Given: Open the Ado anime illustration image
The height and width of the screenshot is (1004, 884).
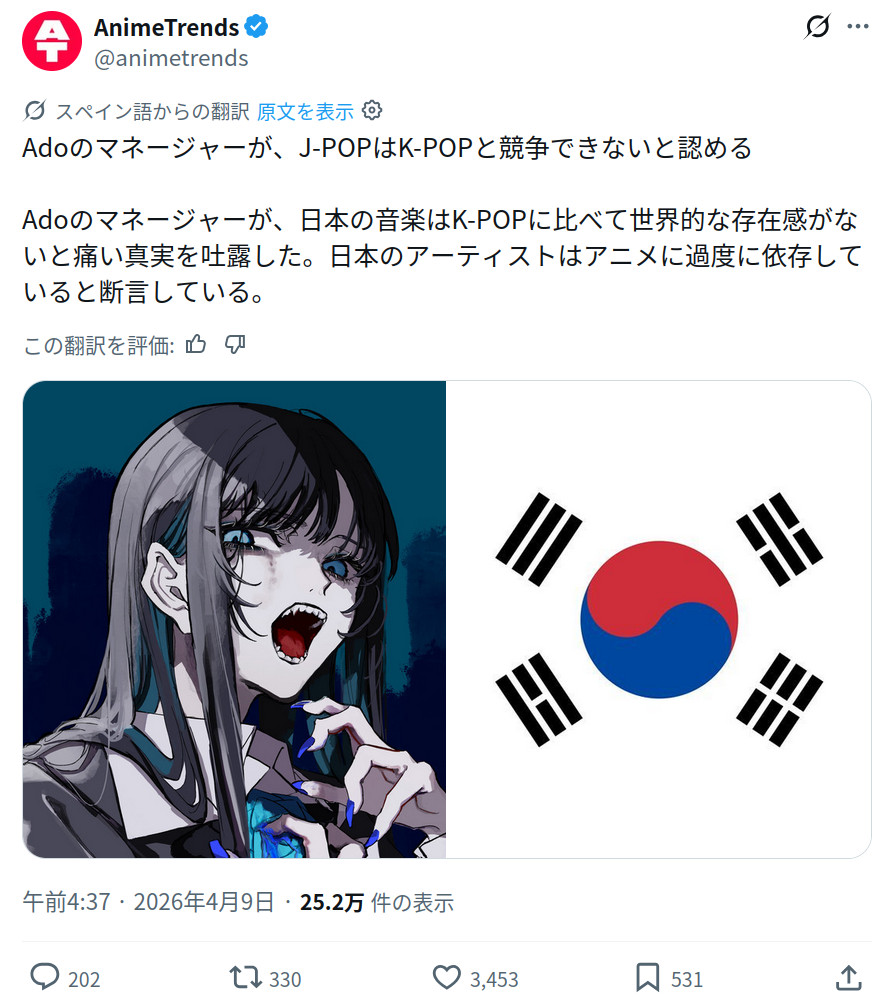Looking at the screenshot, I should point(234,619).
